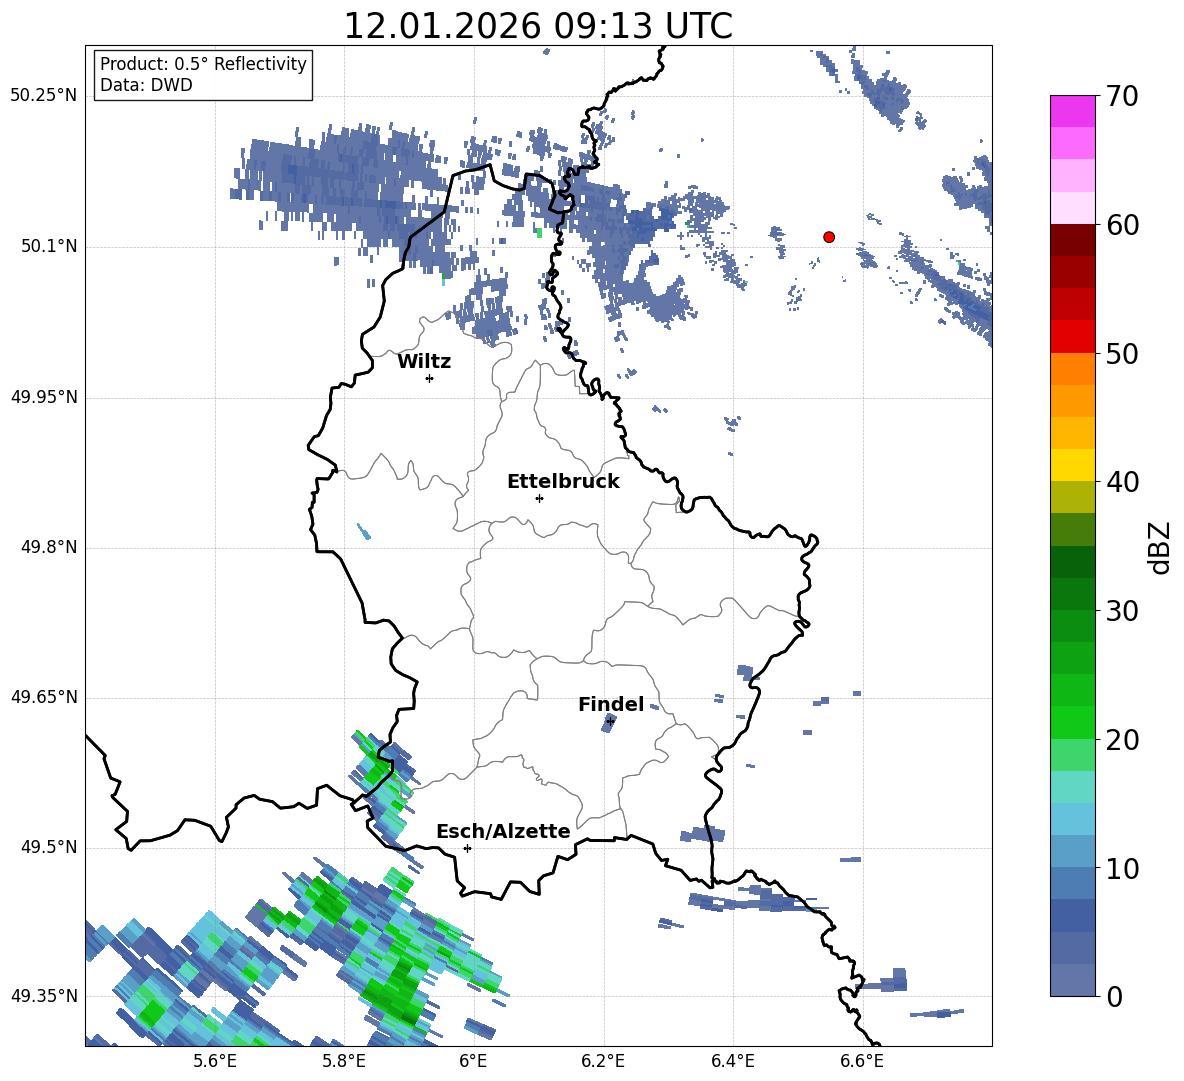The image size is (1184, 1081).
Task: Click the magenta colorbar segment just under 70
Action: (x=1072, y=111)
